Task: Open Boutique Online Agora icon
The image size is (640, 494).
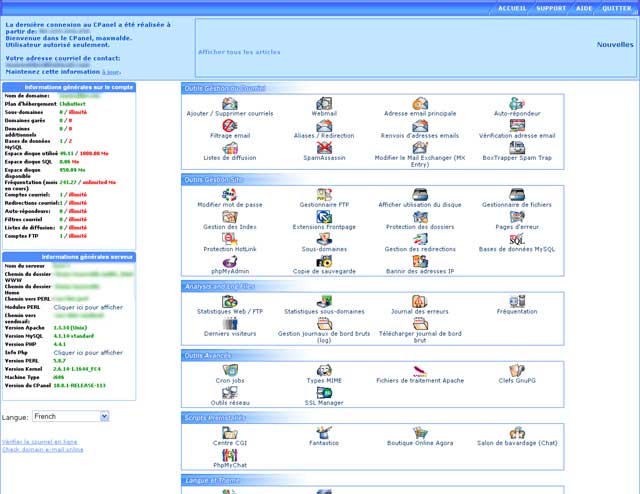Action: point(420,433)
